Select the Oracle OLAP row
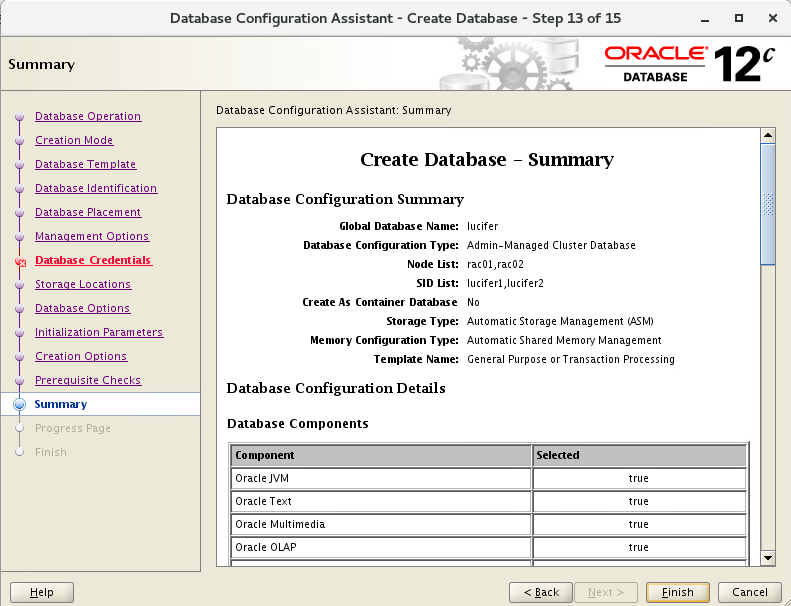 [x=488, y=547]
